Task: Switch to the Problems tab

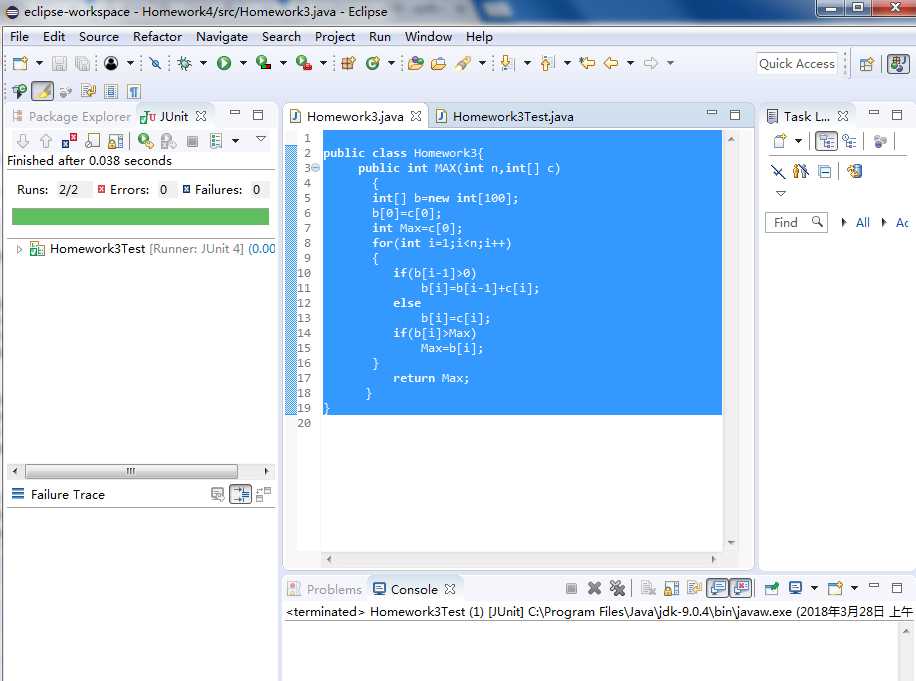Action: [325, 589]
